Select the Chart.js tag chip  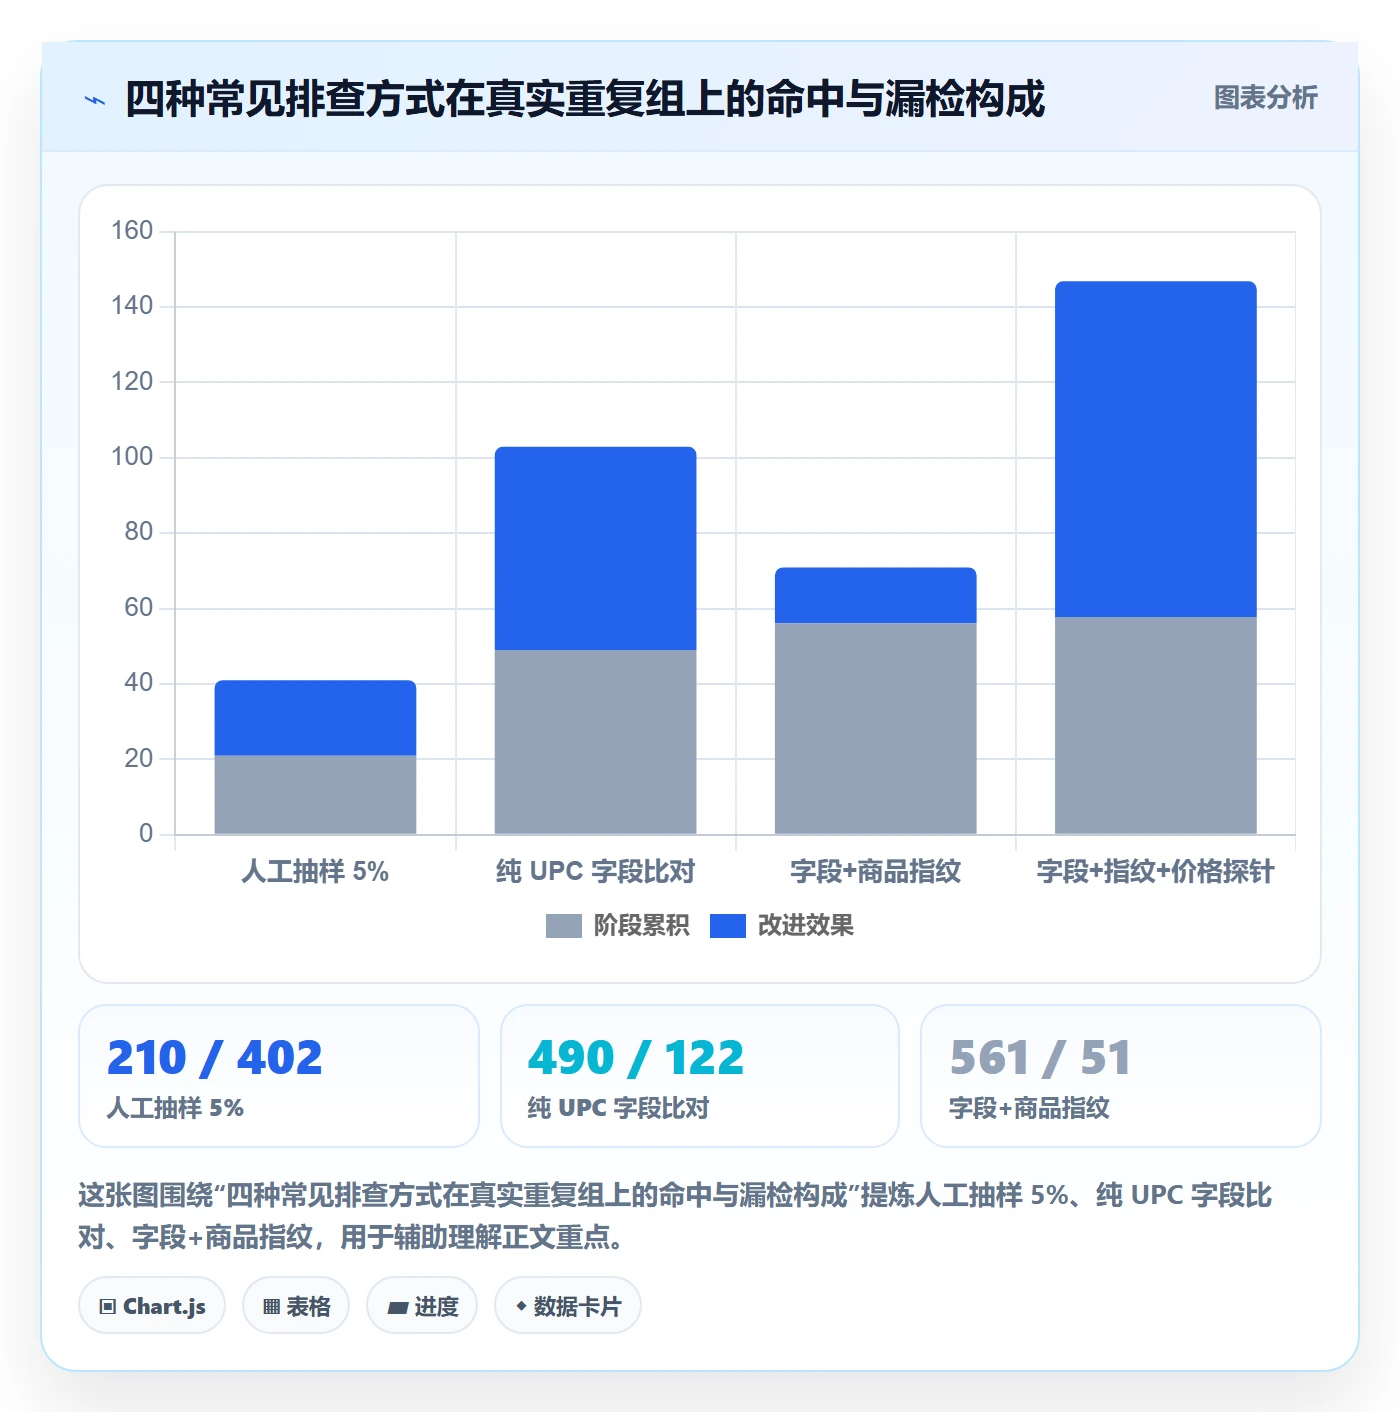tap(152, 1306)
